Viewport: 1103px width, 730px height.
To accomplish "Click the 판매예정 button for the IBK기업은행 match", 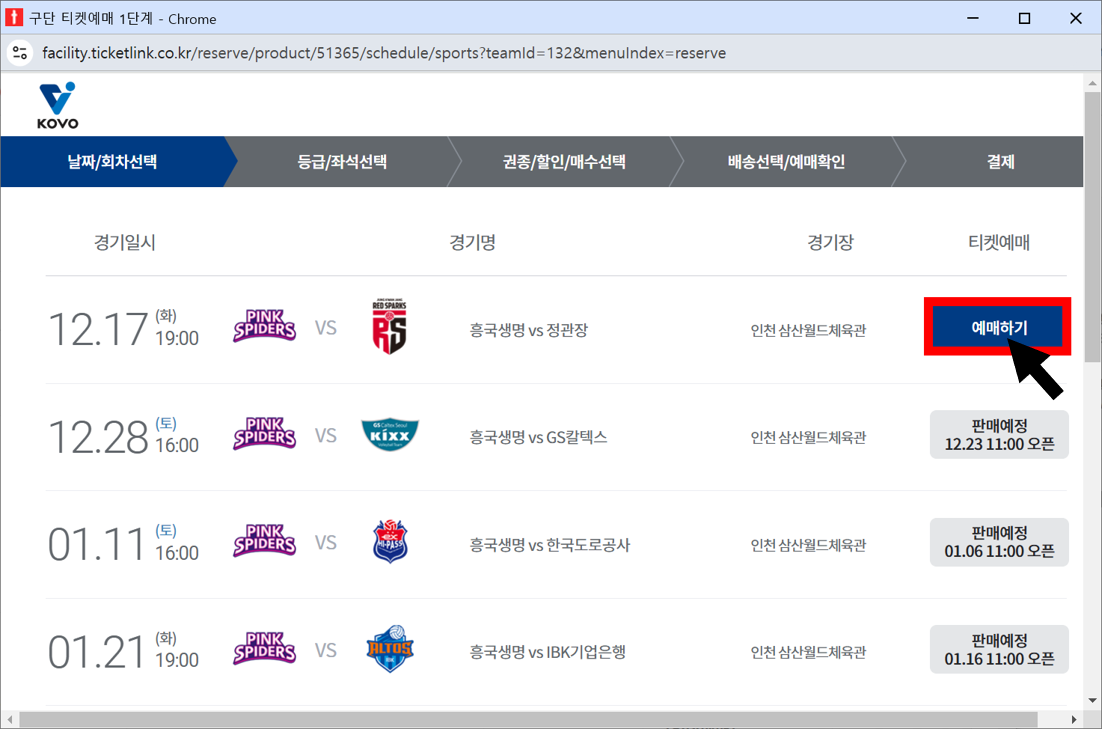I will click(999, 649).
